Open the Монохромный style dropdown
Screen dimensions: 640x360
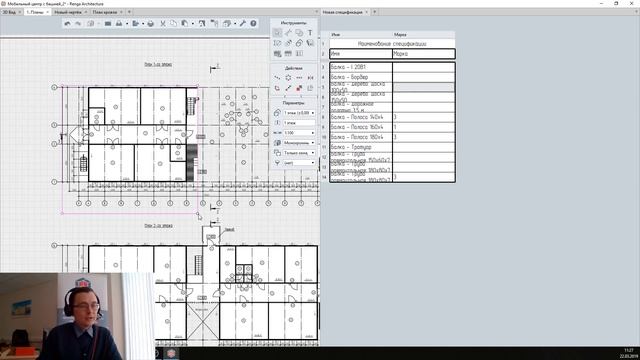tap(299, 143)
